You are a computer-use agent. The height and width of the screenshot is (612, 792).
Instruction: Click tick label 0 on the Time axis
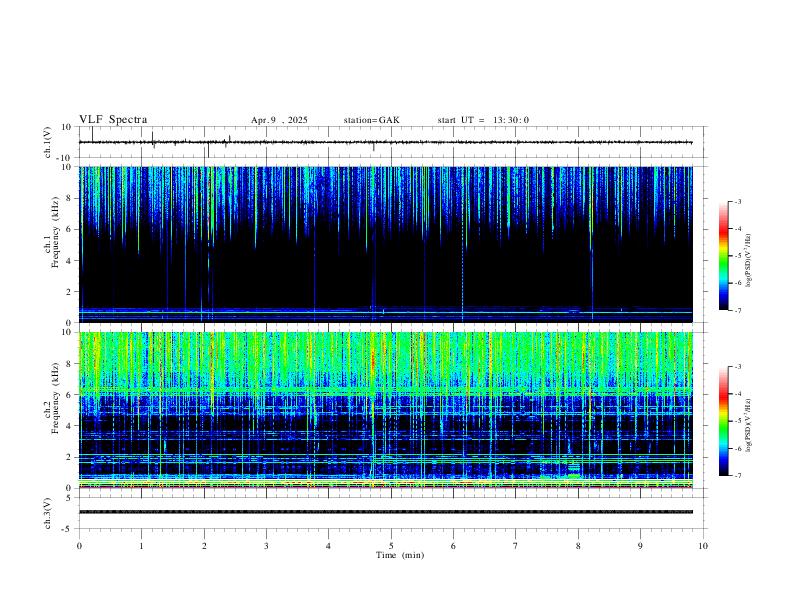pos(79,546)
